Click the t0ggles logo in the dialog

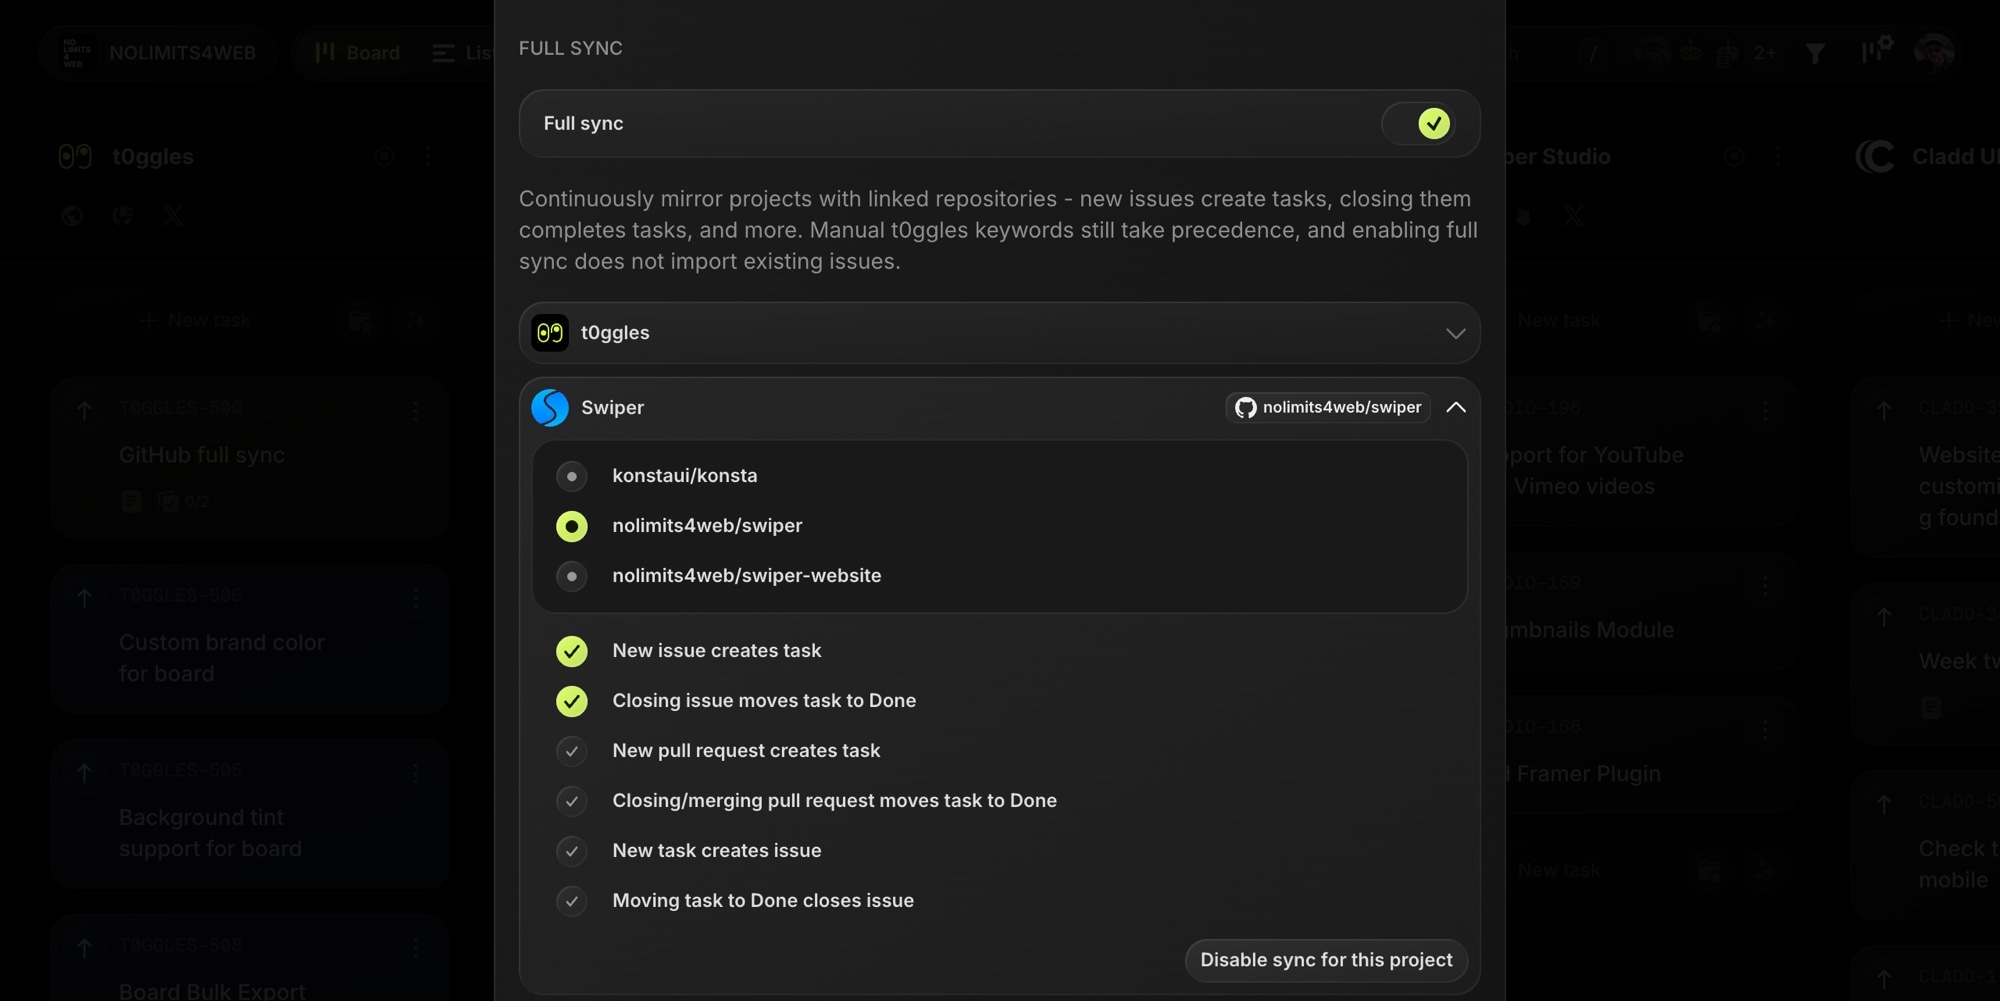coord(550,333)
